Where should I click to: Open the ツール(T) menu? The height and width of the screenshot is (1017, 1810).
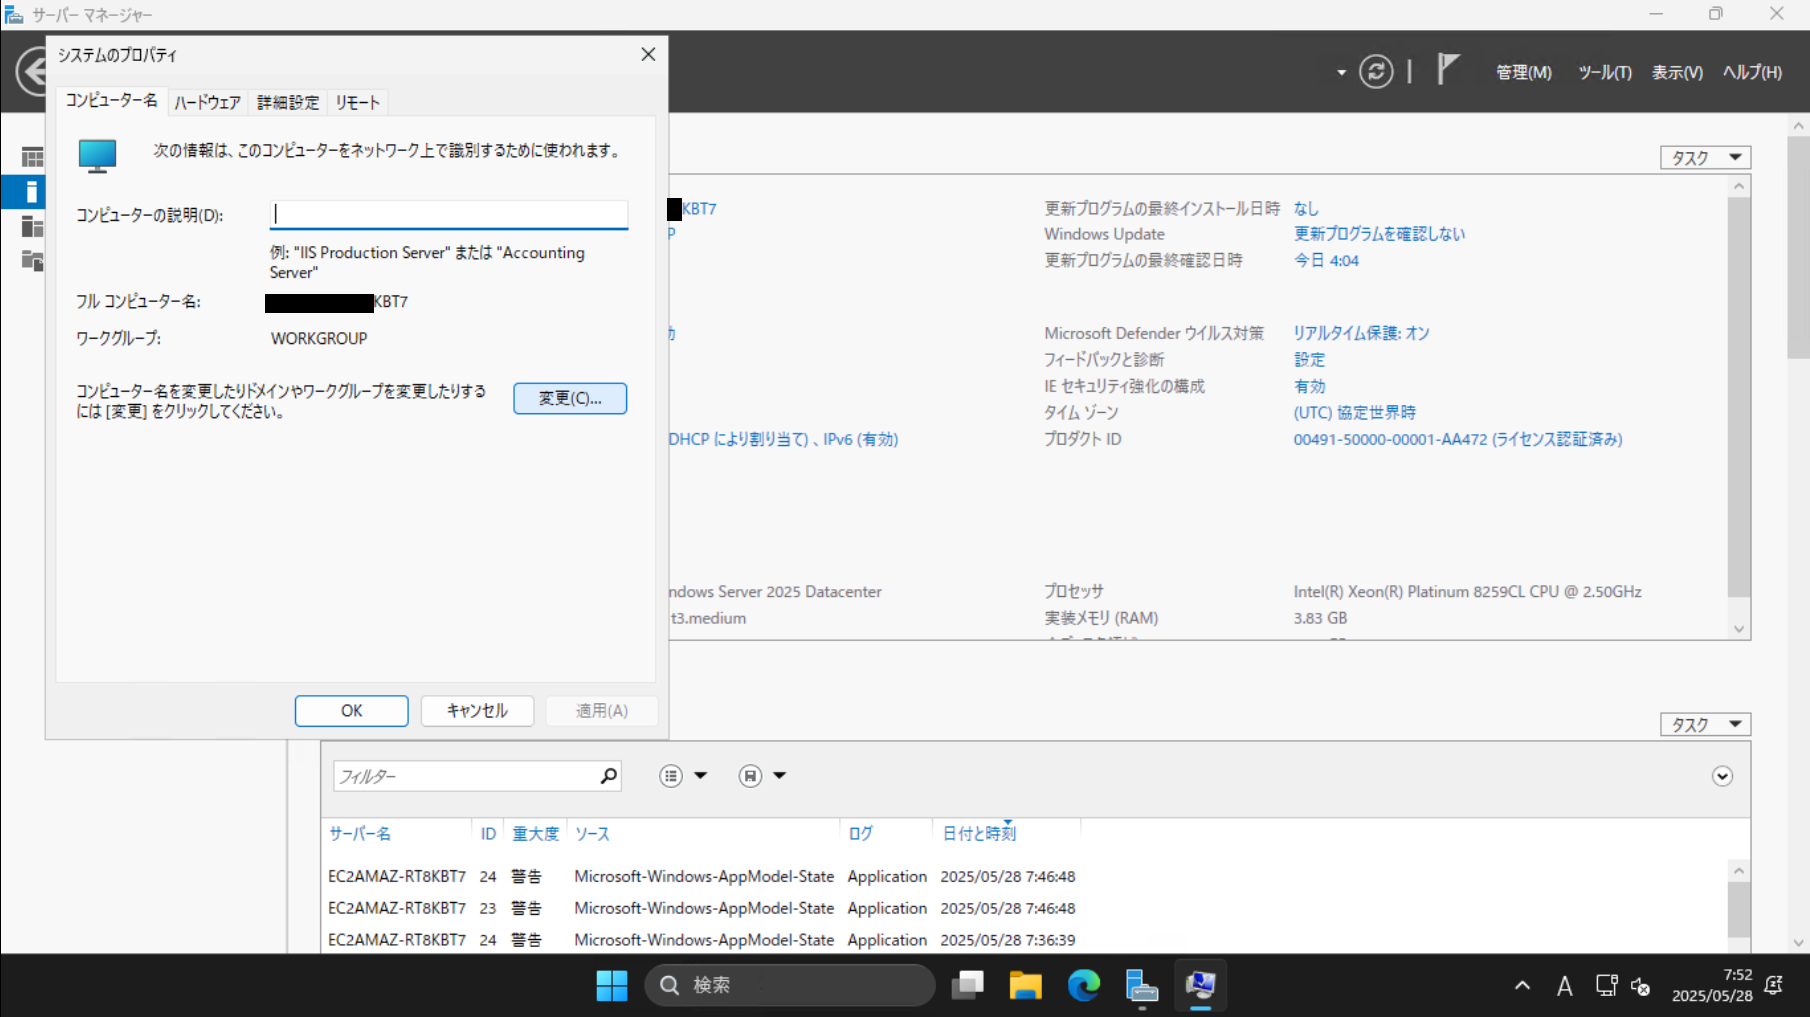coord(1604,71)
